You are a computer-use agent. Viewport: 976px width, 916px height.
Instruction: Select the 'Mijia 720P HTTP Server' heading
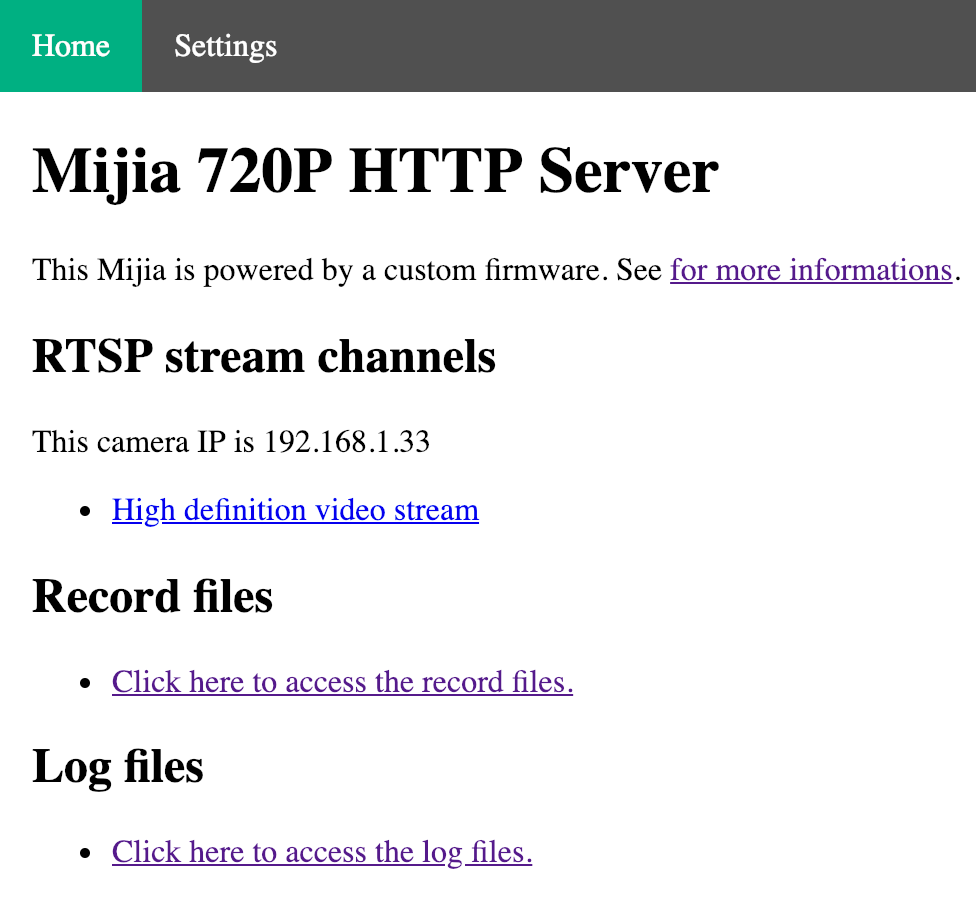tap(375, 172)
